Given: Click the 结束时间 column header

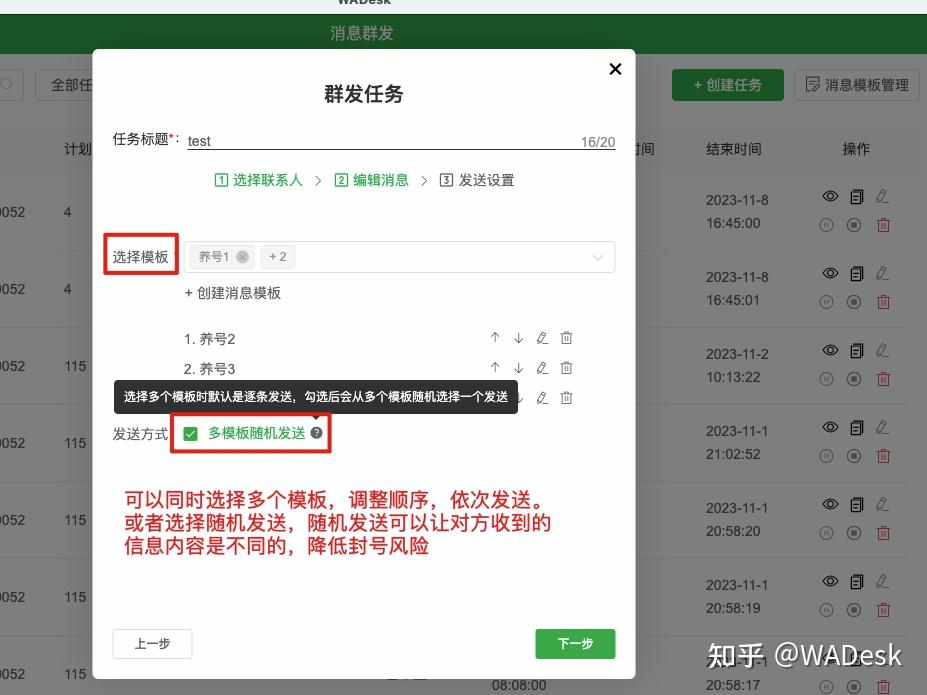Looking at the screenshot, I should (x=733, y=149).
